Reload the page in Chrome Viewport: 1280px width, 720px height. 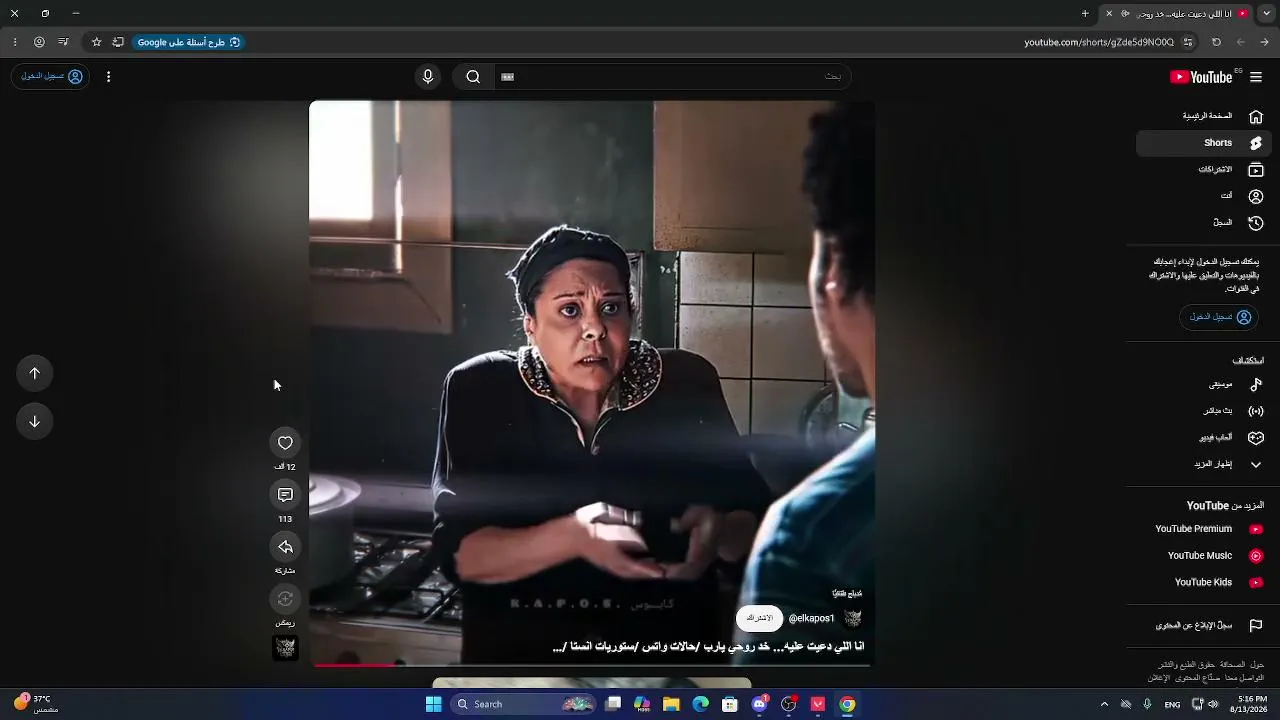click(x=1216, y=42)
